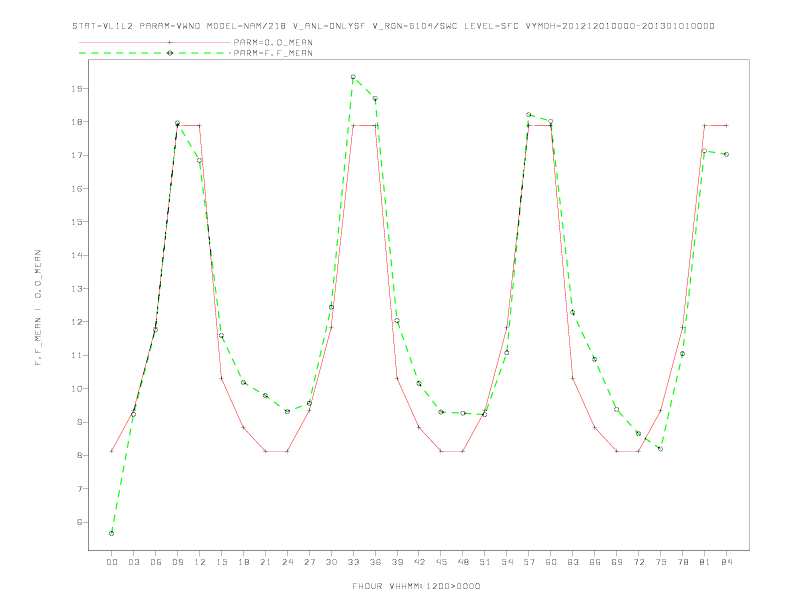This screenshot has width=792, height=612.
Task: Select green F.F_MEAN marker at hour 75
Action: pos(661,449)
